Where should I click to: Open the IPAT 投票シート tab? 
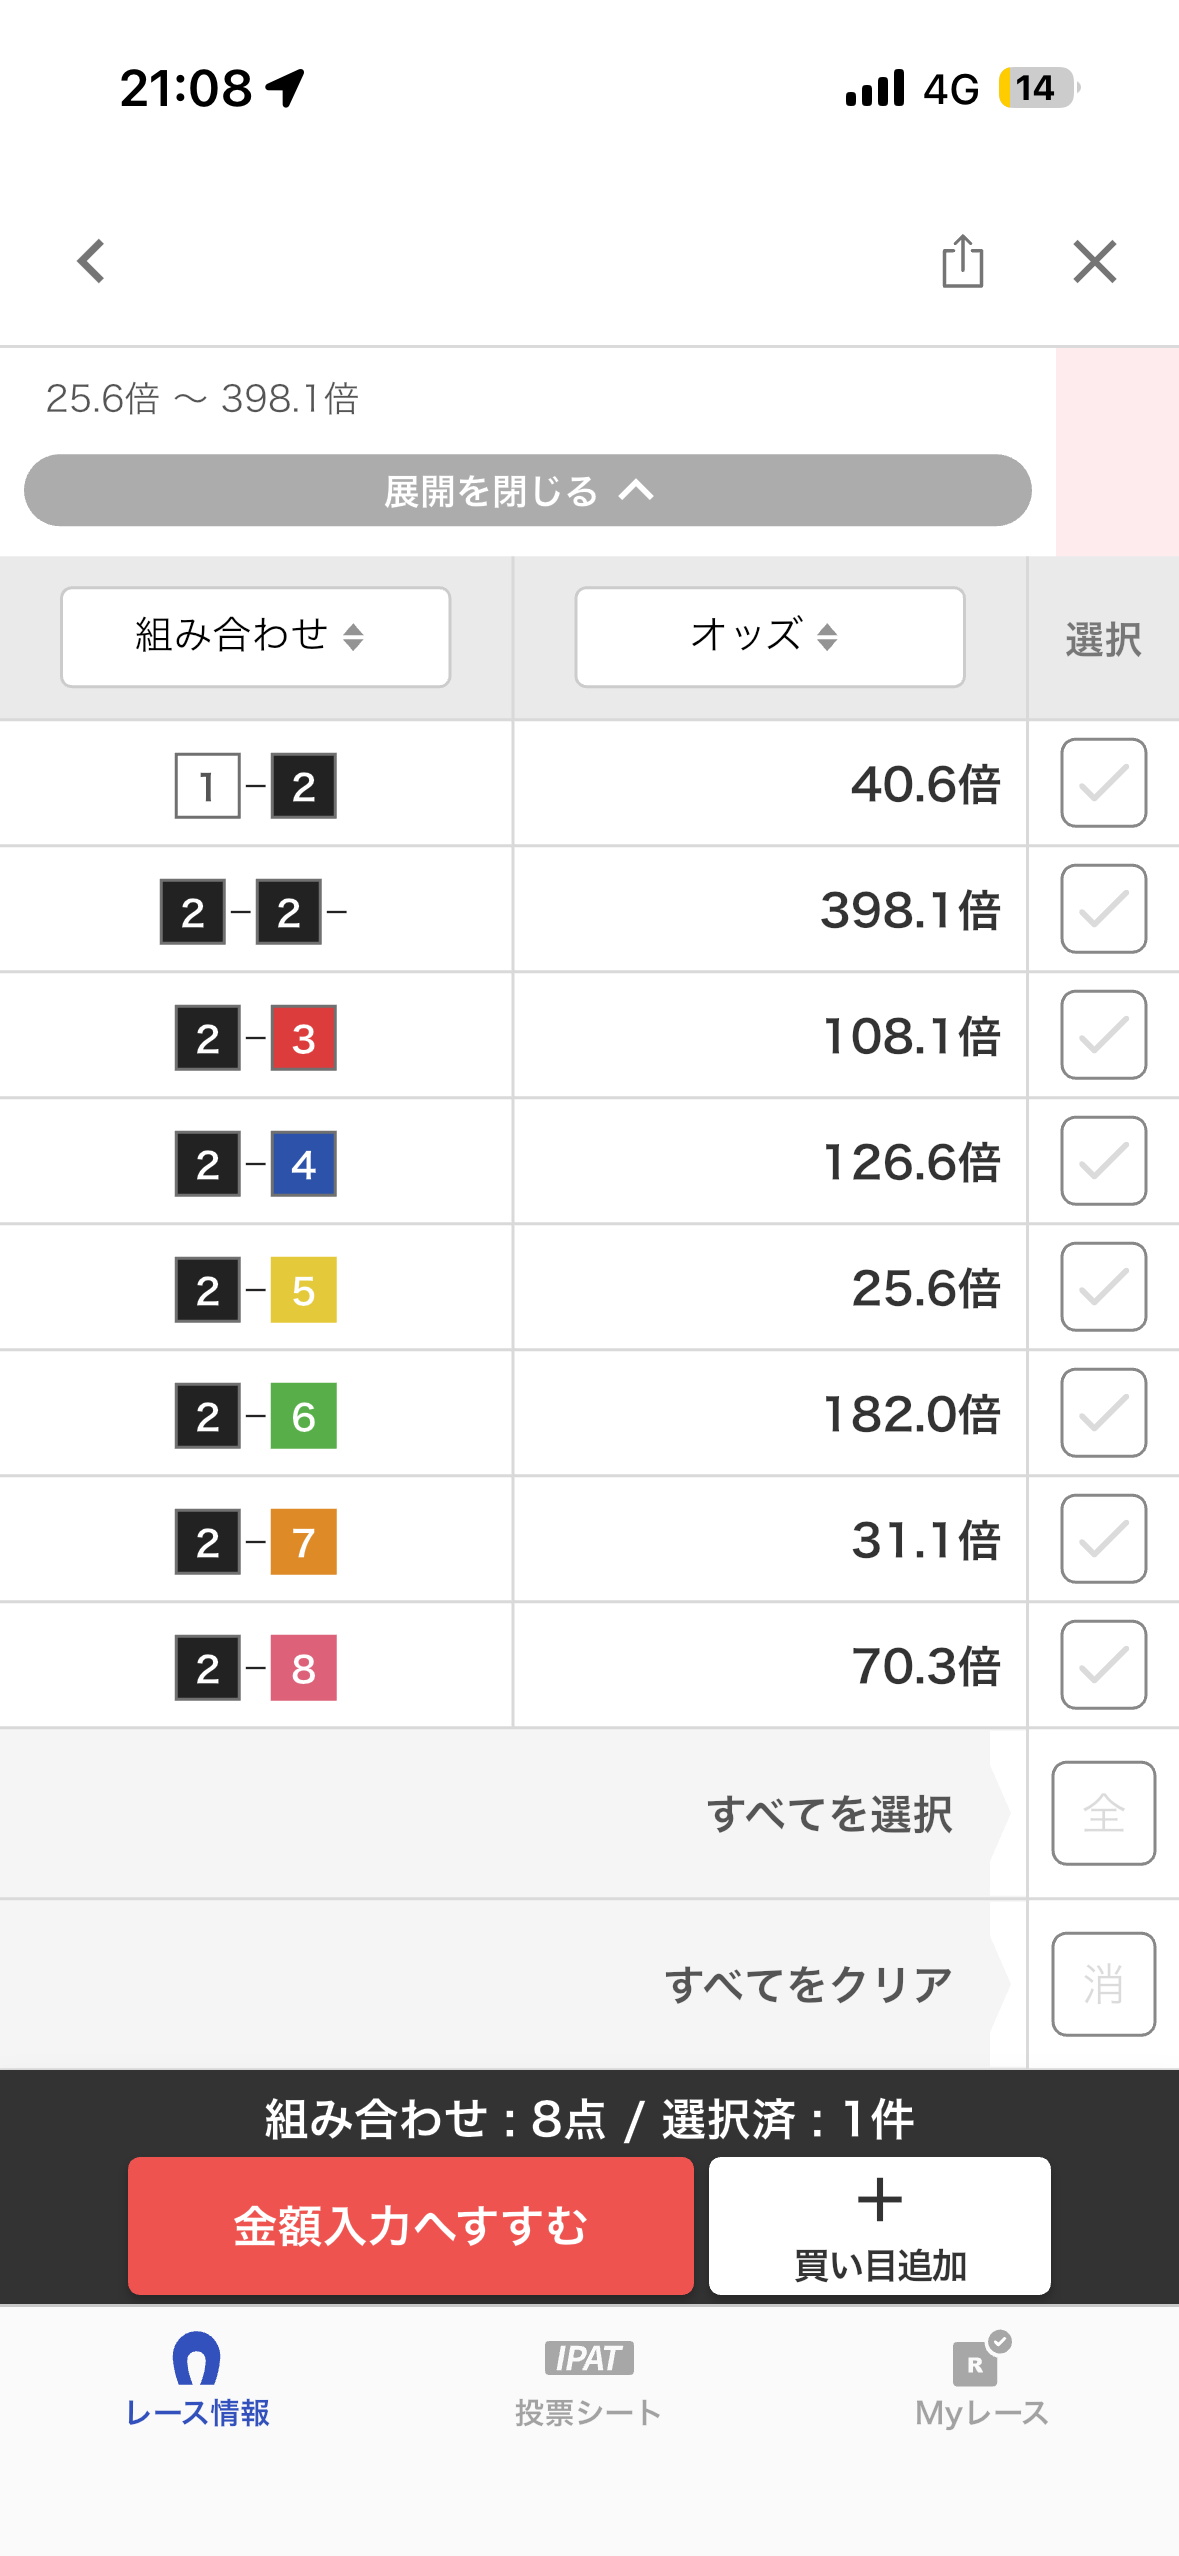[588, 2384]
